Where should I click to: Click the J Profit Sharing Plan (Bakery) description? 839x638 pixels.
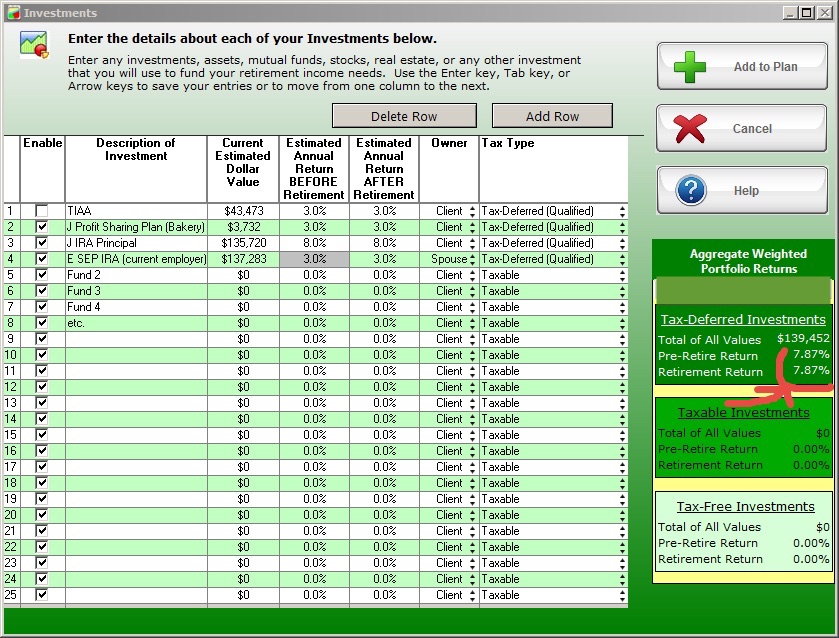(136, 227)
